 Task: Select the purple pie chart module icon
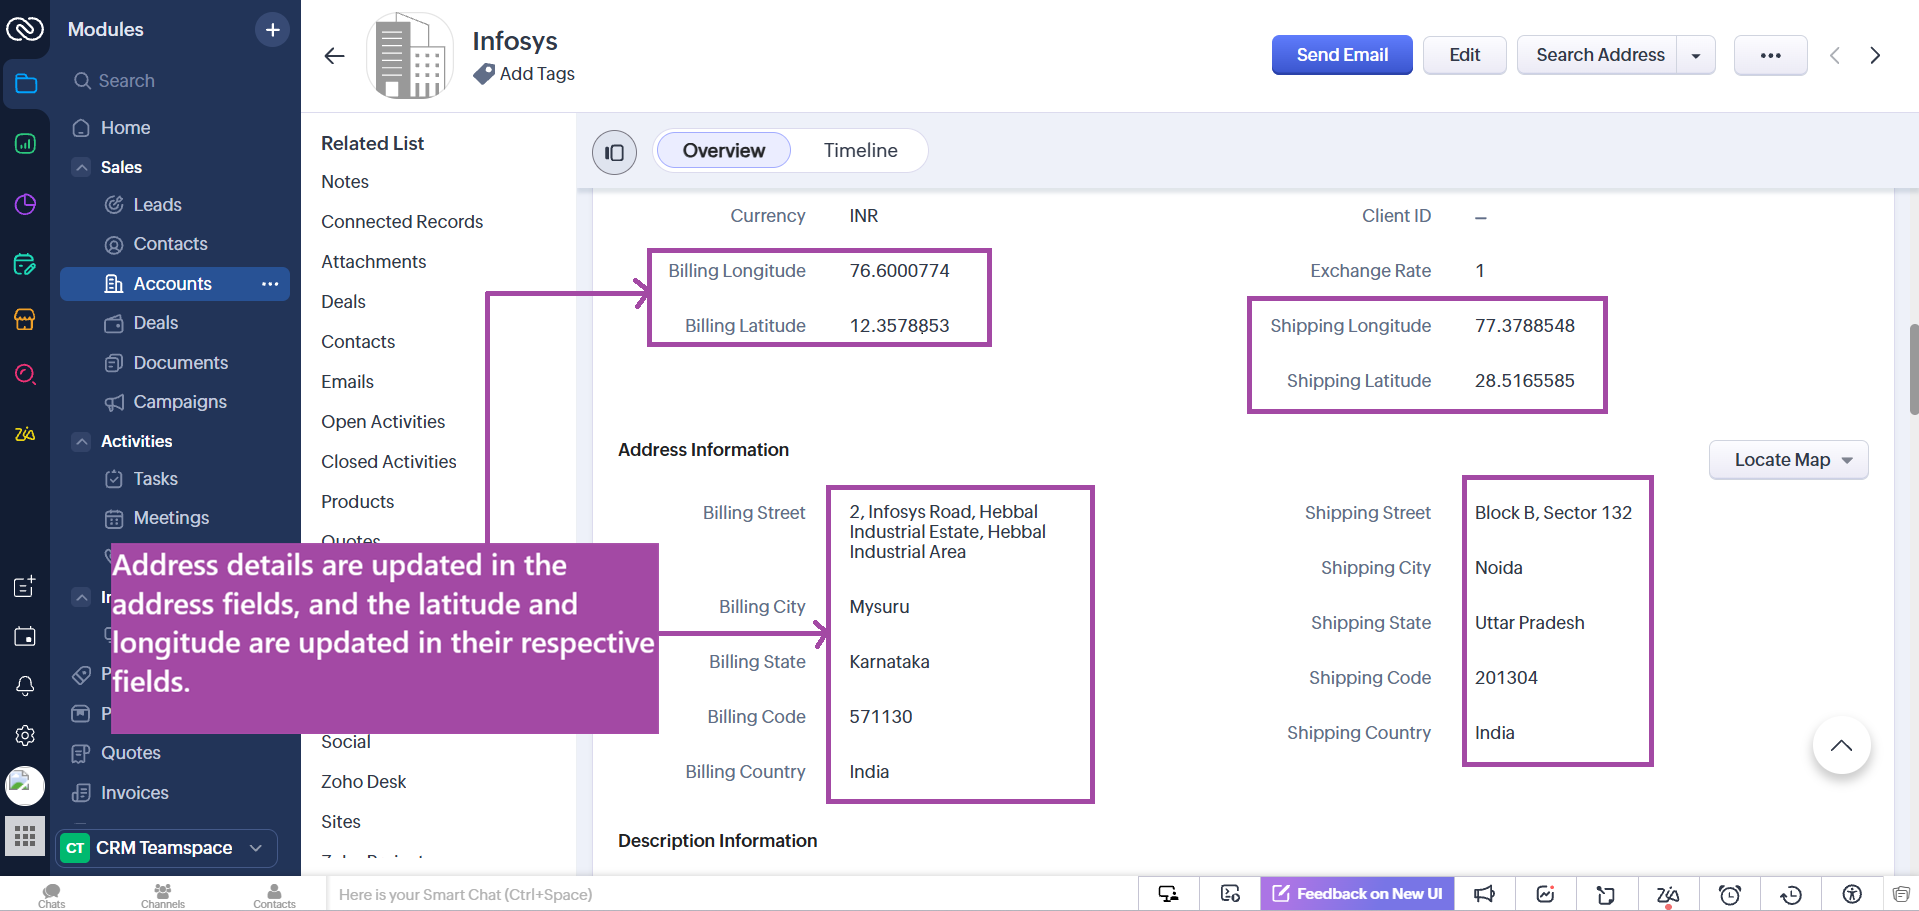pos(25,204)
